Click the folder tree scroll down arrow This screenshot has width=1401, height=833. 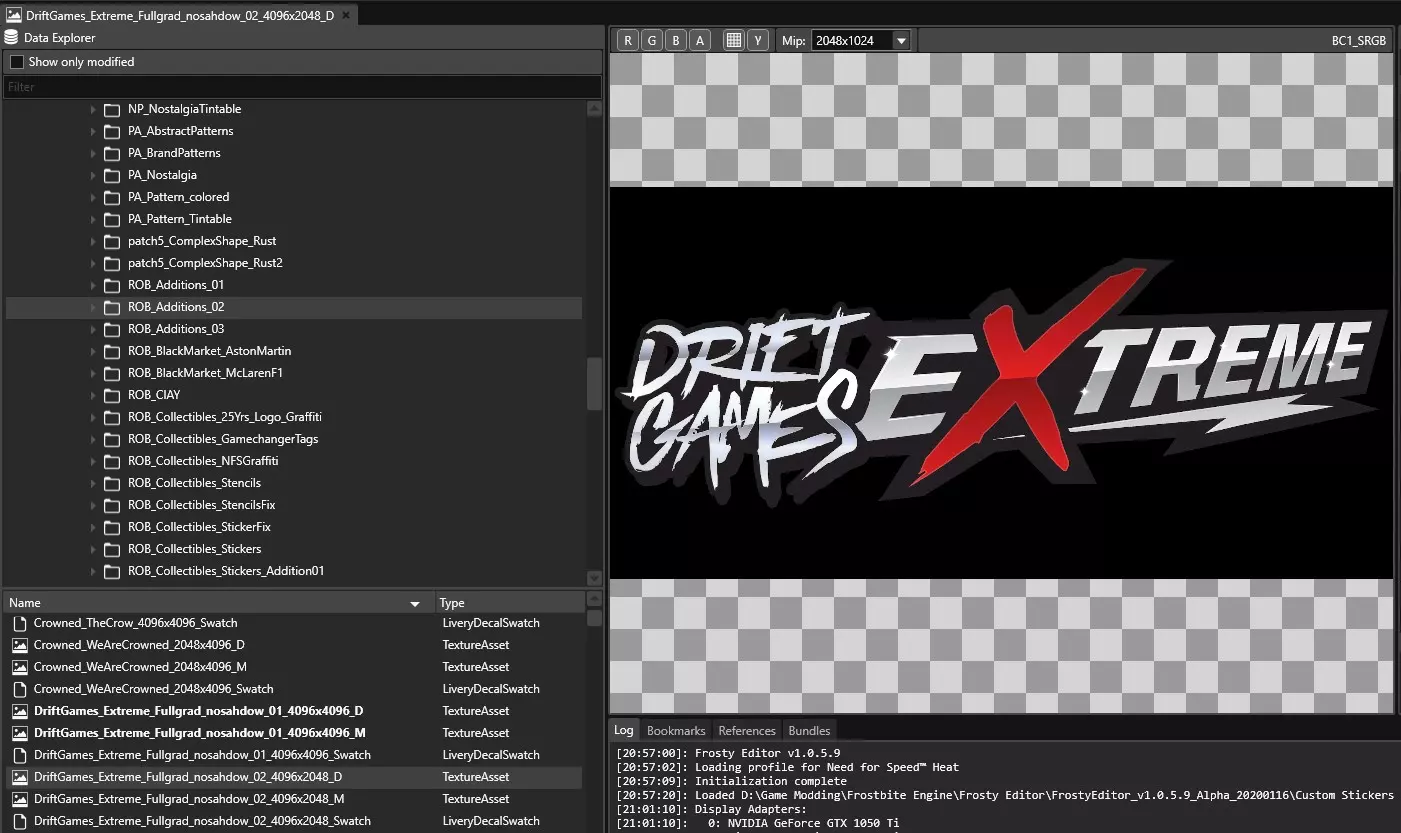click(x=595, y=577)
